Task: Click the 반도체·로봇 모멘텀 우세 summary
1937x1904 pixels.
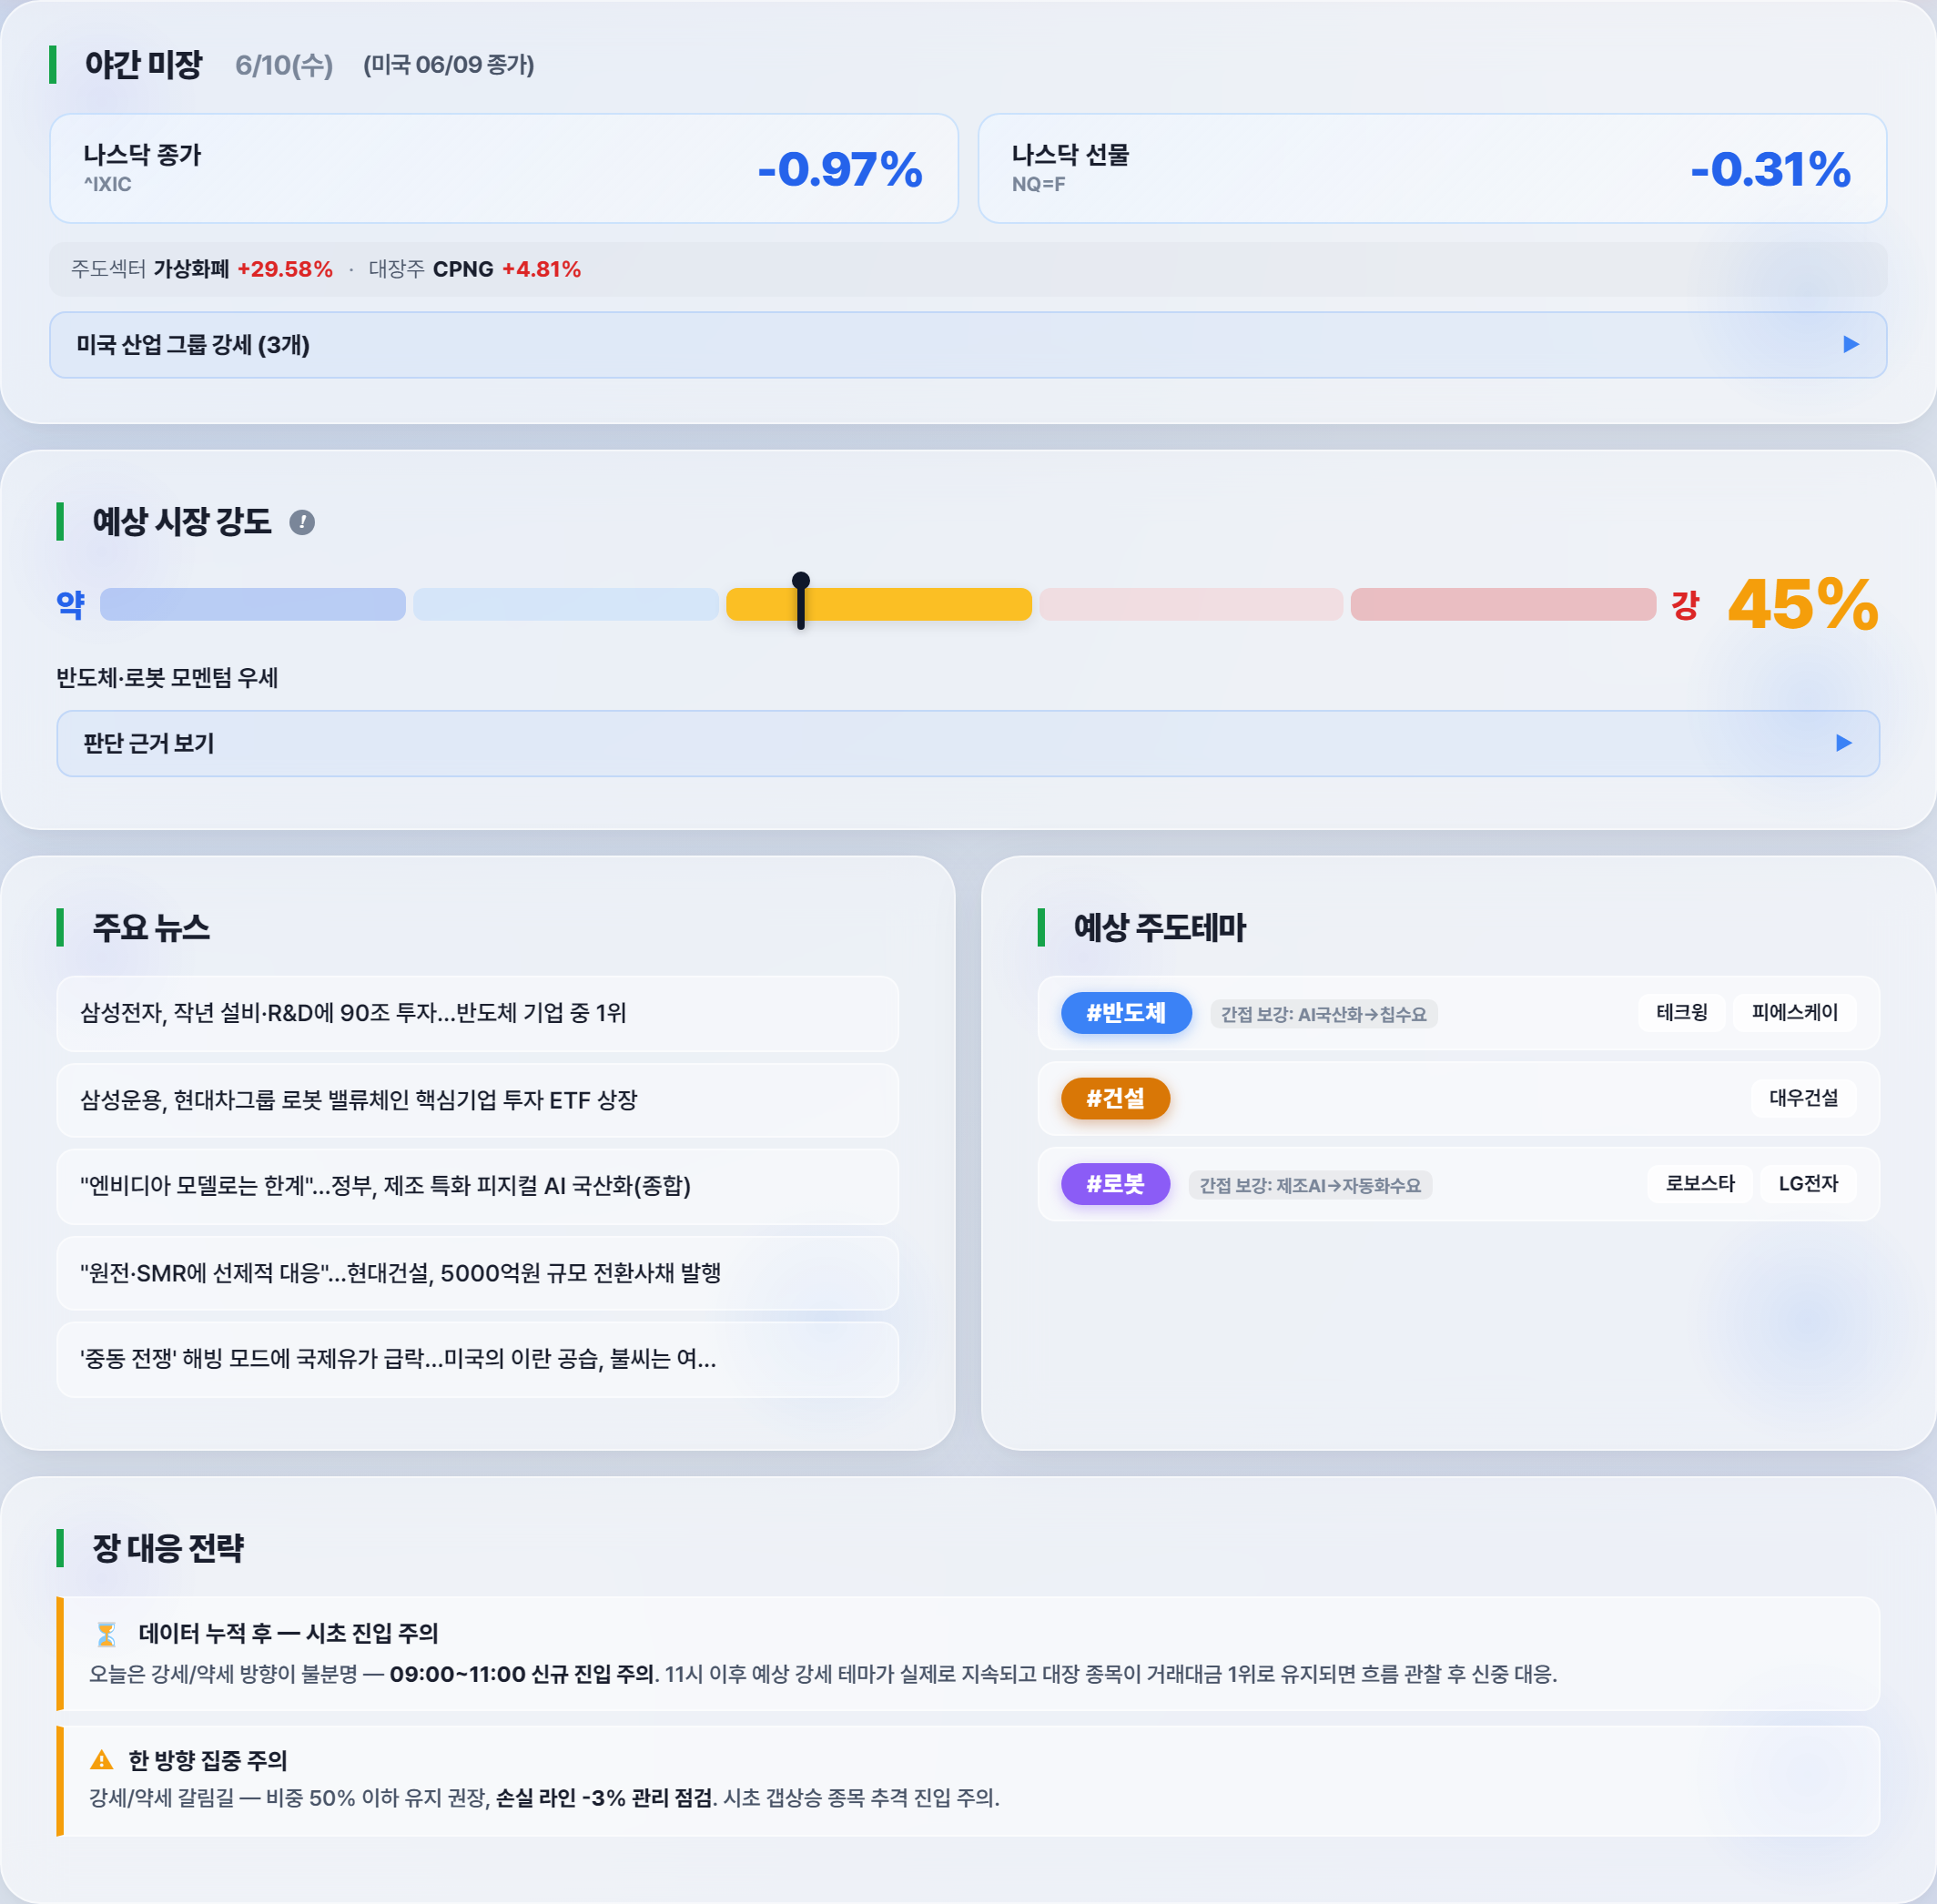Action: (x=167, y=677)
